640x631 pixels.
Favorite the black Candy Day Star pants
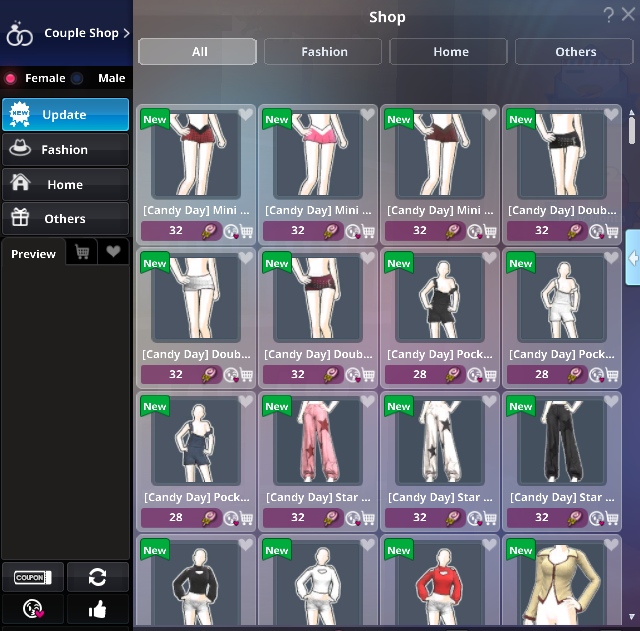(611, 401)
